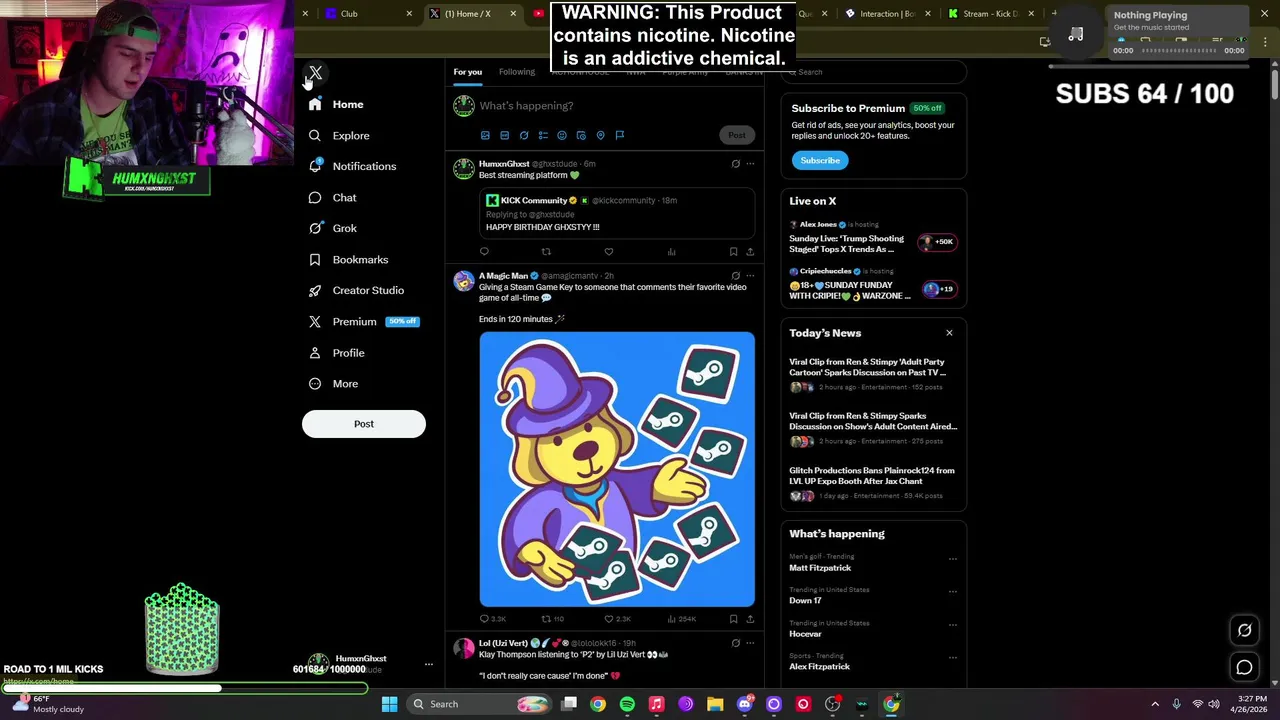Reply to A Magic Man's Steam giveaway post
The image size is (1280, 720).
pyautogui.click(x=492, y=619)
